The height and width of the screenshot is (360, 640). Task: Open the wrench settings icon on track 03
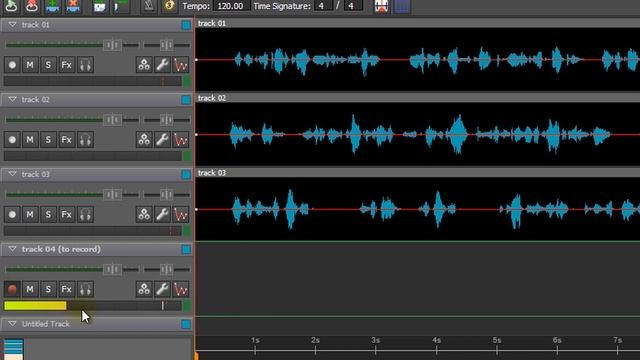162,215
